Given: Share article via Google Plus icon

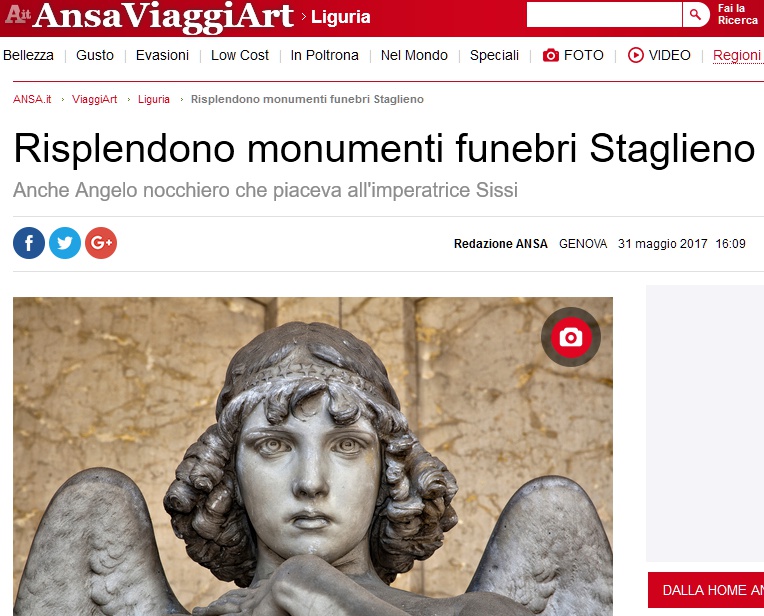Looking at the screenshot, I should click(x=101, y=243).
